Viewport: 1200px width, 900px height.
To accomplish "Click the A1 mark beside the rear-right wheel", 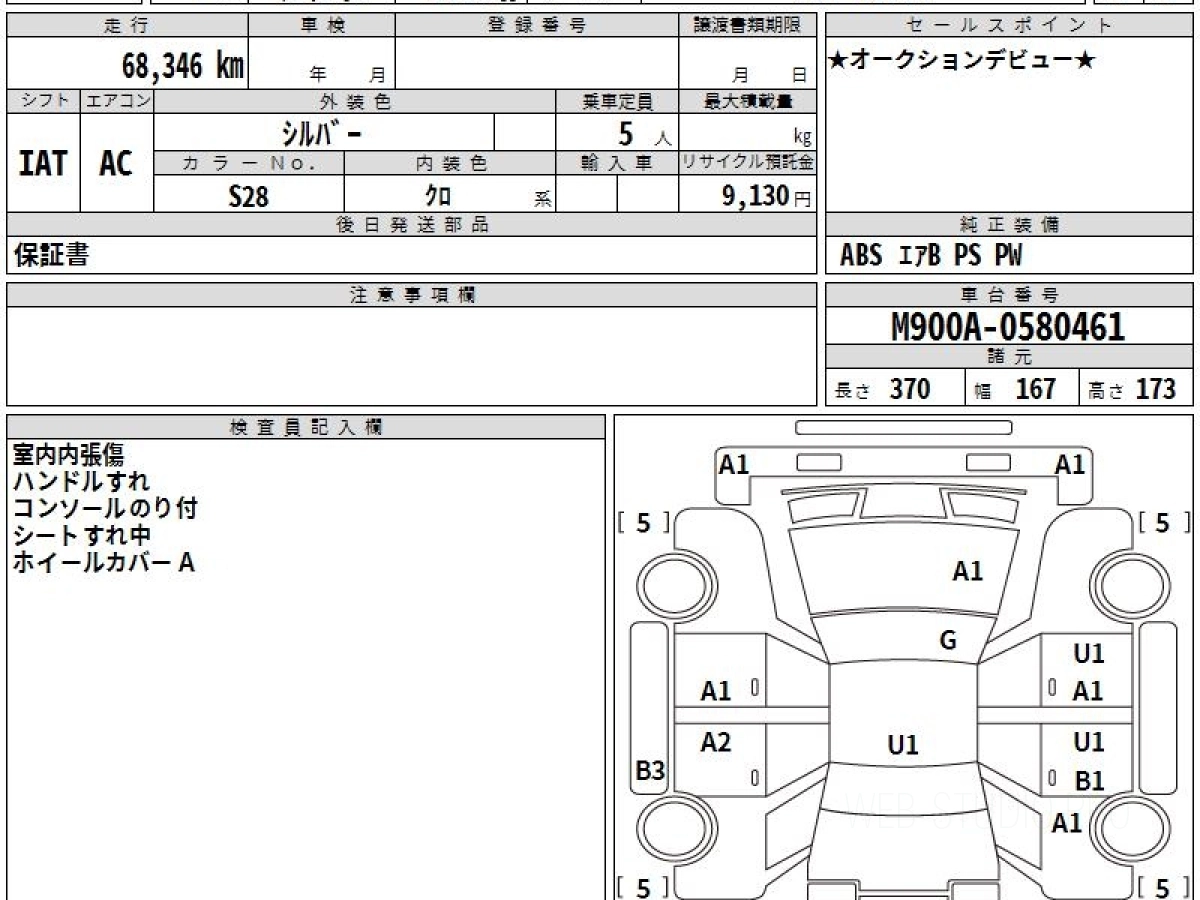I will (1067, 823).
